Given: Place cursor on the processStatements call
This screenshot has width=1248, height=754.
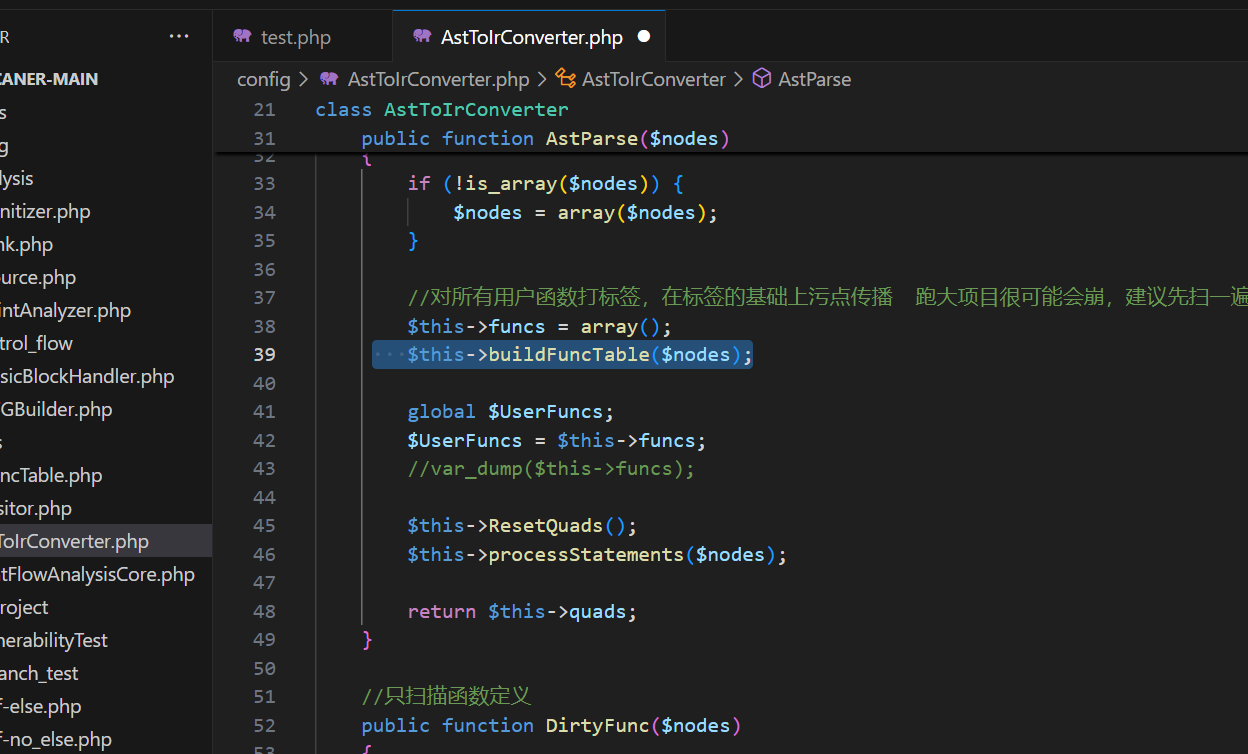Looking at the screenshot, I should (584, 555).
